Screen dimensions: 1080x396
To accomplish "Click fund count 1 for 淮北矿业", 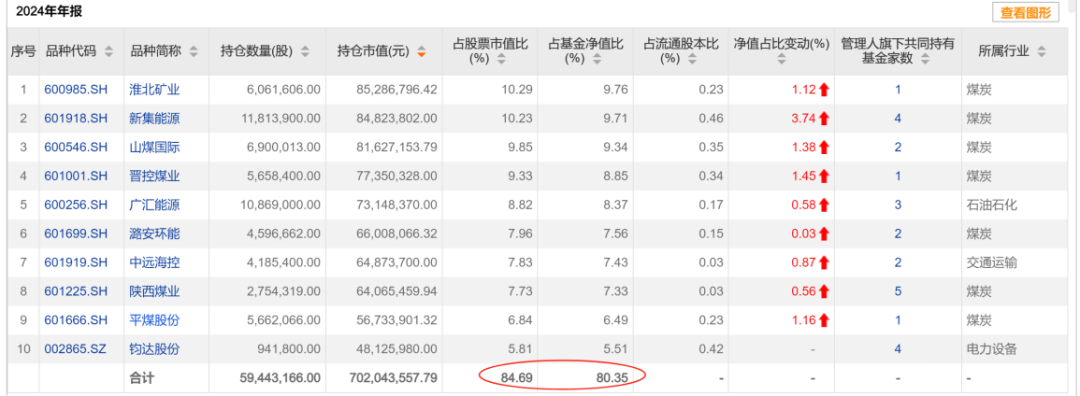I will (x=898, y=90).
